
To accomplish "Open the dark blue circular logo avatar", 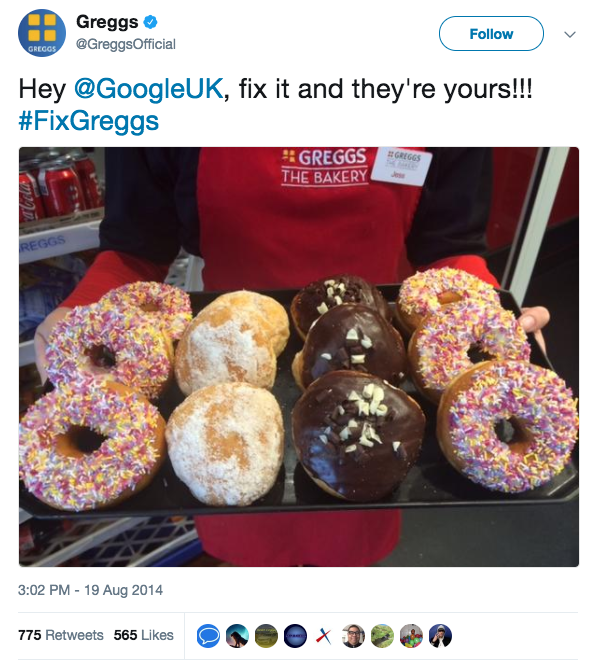I will (295, 635).
